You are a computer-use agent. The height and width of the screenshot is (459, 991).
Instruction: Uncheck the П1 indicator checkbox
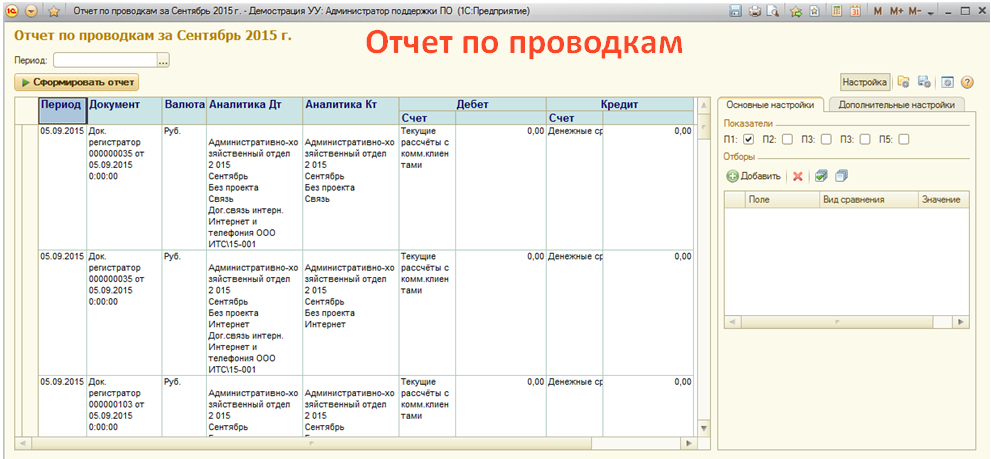748,139
